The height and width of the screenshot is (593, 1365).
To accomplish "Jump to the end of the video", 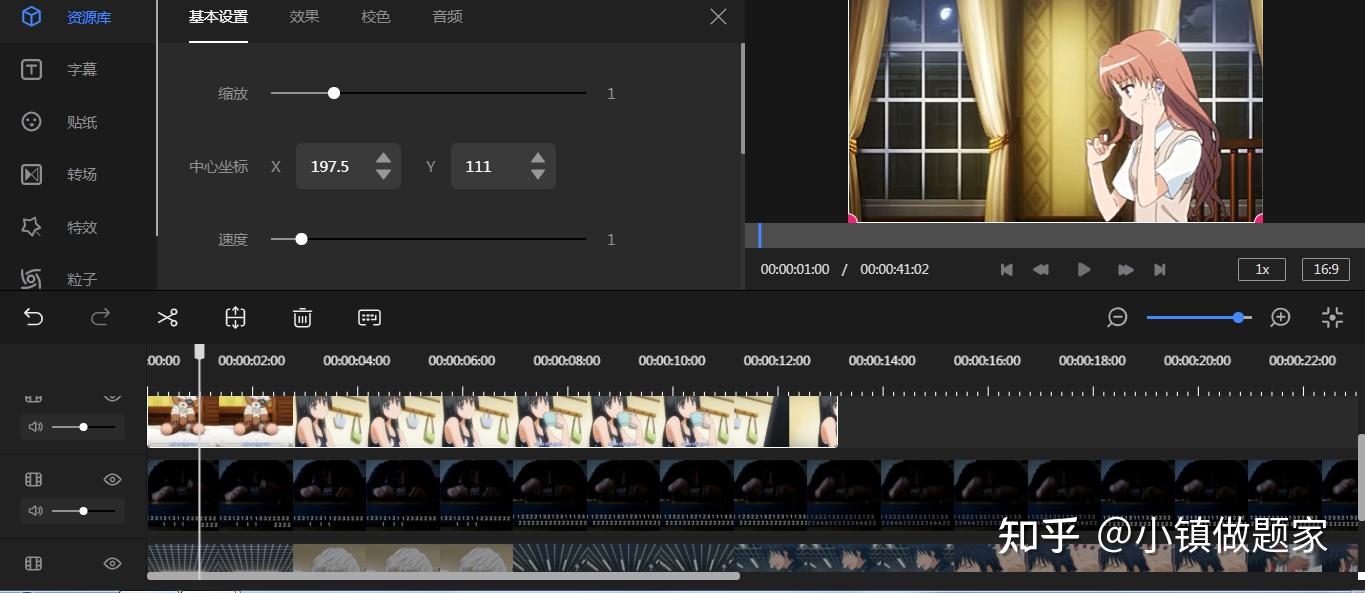I will [1160, 270].
